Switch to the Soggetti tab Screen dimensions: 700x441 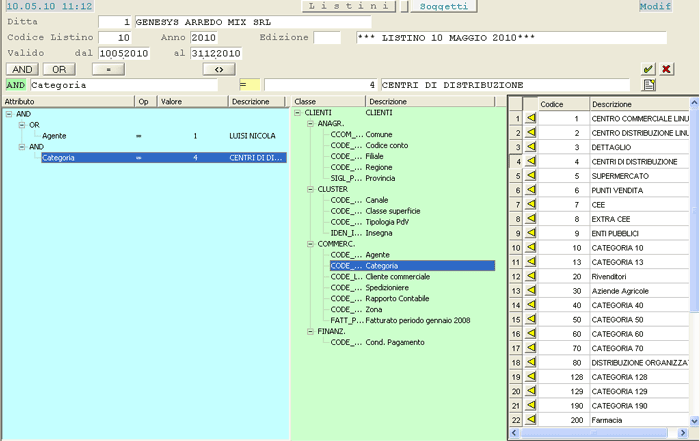(x=444, y=6)
